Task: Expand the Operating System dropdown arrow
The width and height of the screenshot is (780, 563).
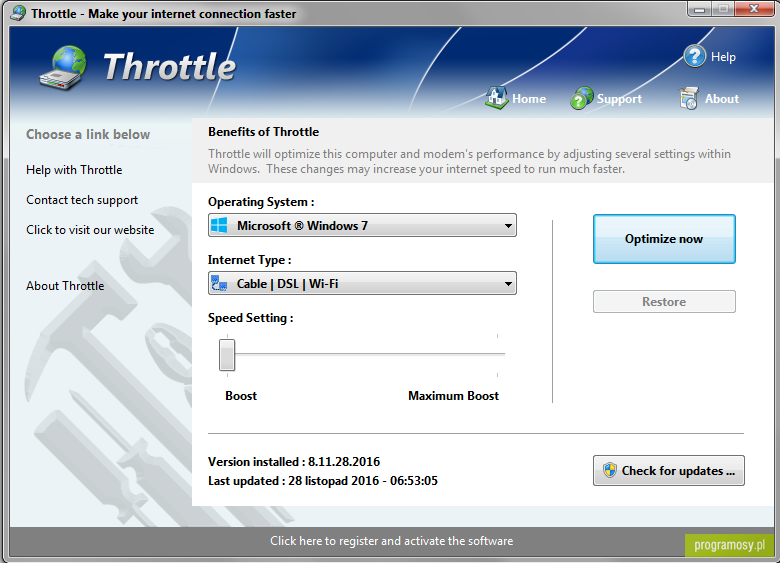Action: pyautogui.click(x=508, y=226)
